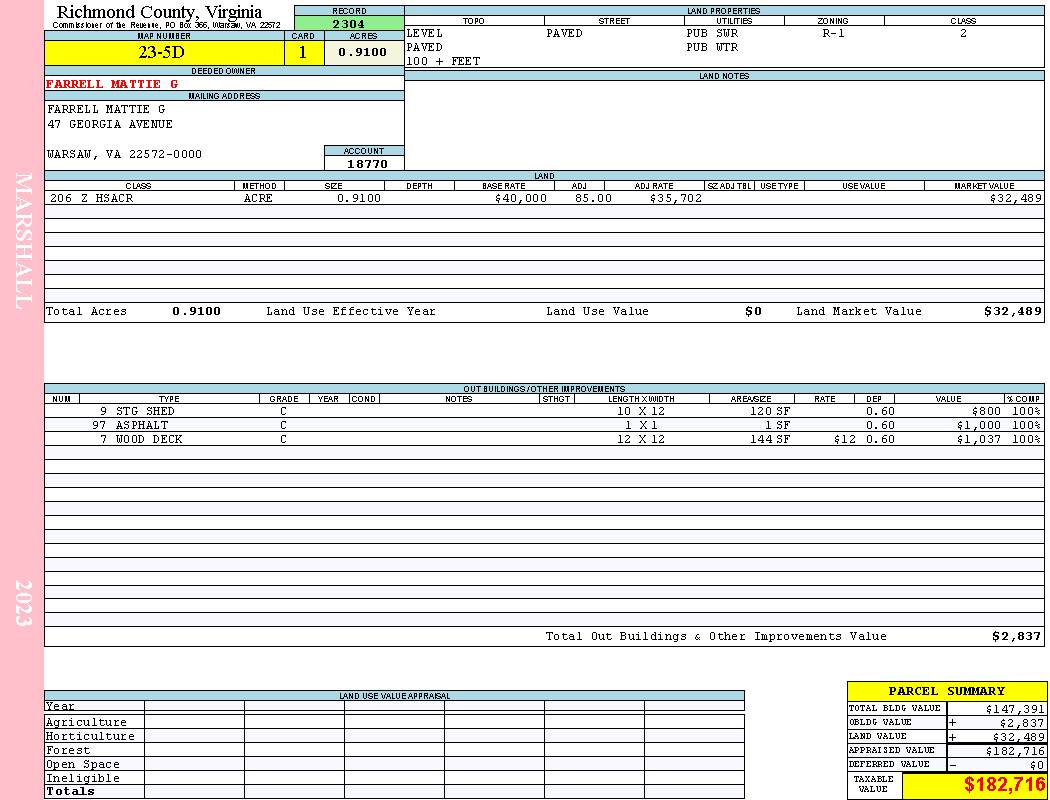Screen dimensions: 1050x800
Task: Click the PARCEL SUMMARY header
Action: [x=946, y=691]
